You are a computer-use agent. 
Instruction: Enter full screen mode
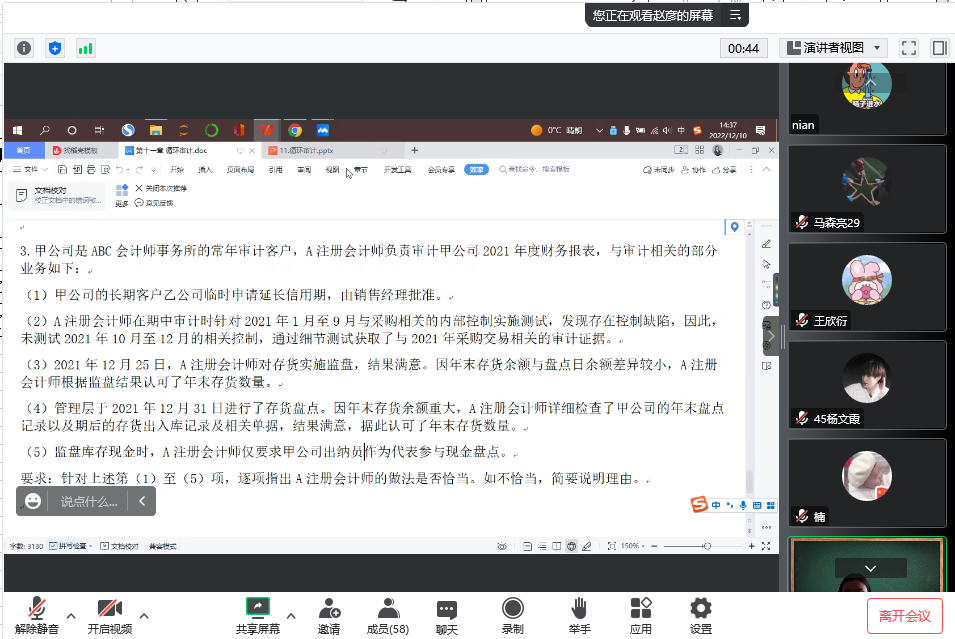(x=909, y=48)
